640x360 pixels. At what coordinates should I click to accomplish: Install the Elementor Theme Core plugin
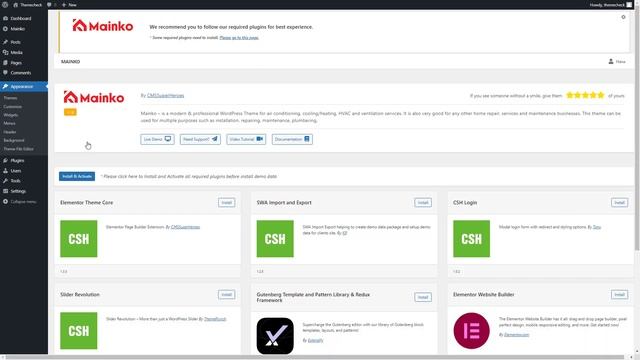[227, 202]
